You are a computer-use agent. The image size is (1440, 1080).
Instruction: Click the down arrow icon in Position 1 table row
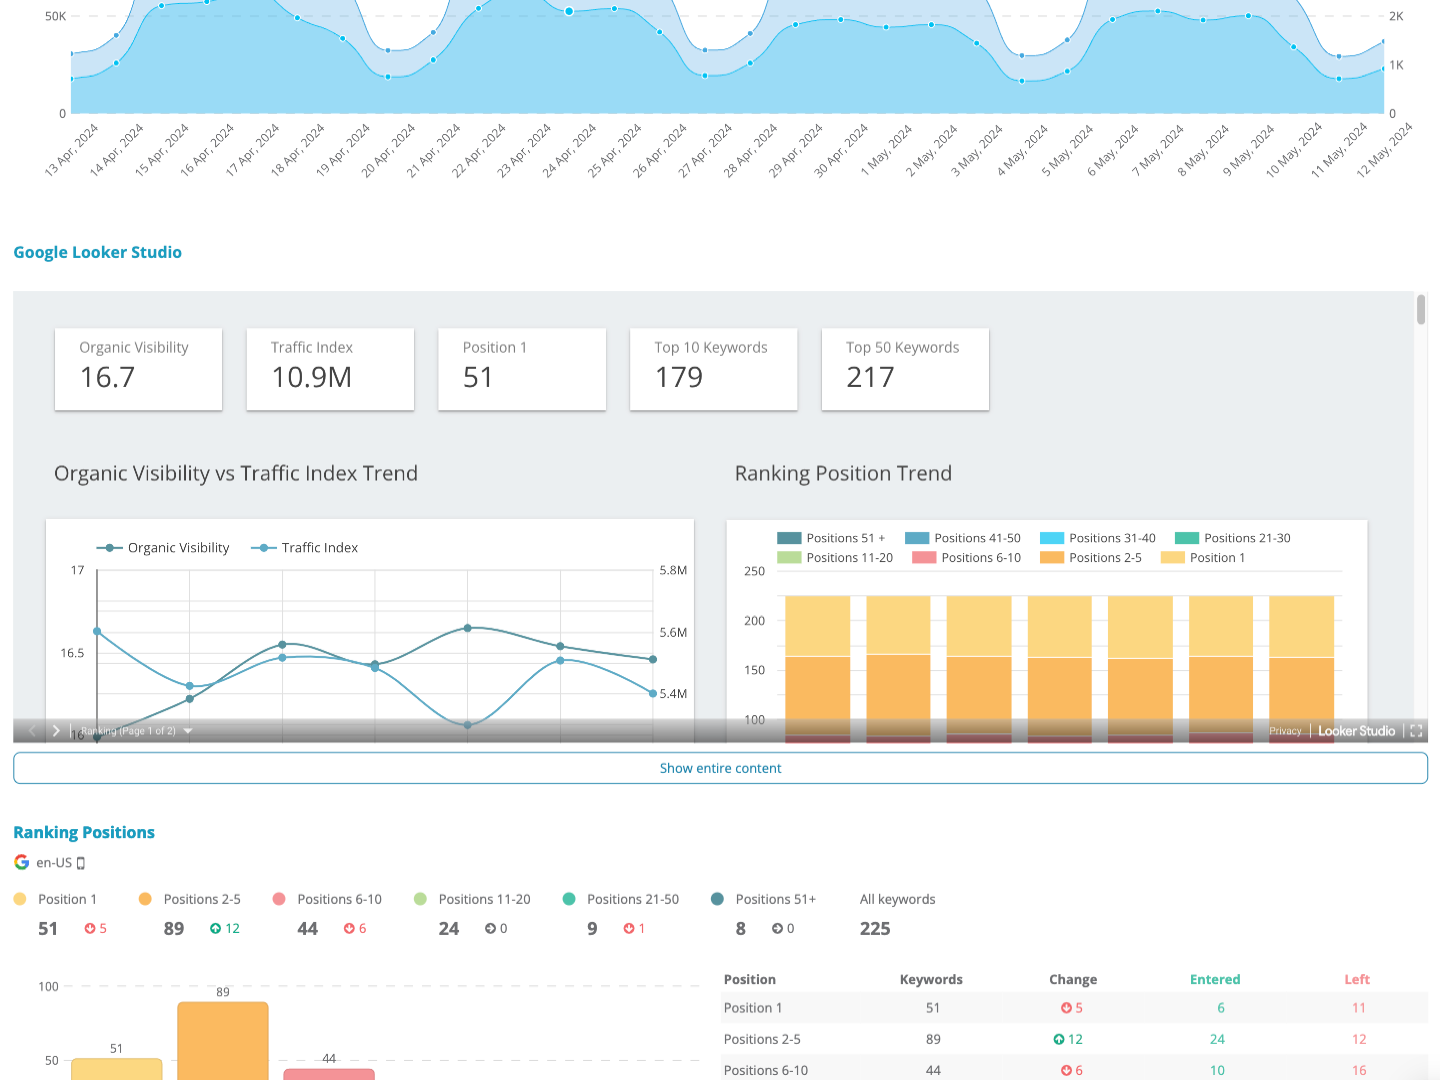[1066, 1008]
